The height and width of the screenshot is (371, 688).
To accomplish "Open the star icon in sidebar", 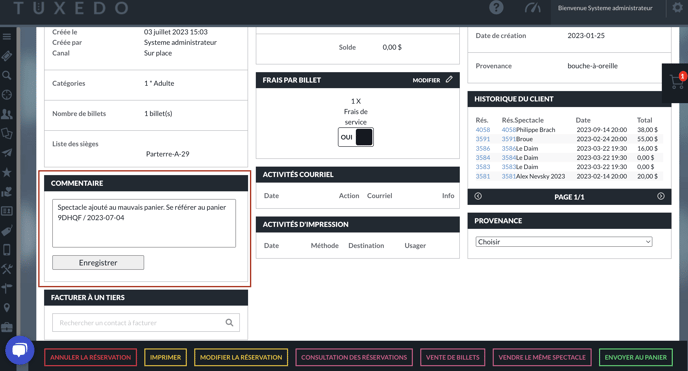I will pyautogui.click(x=7, y=172).
